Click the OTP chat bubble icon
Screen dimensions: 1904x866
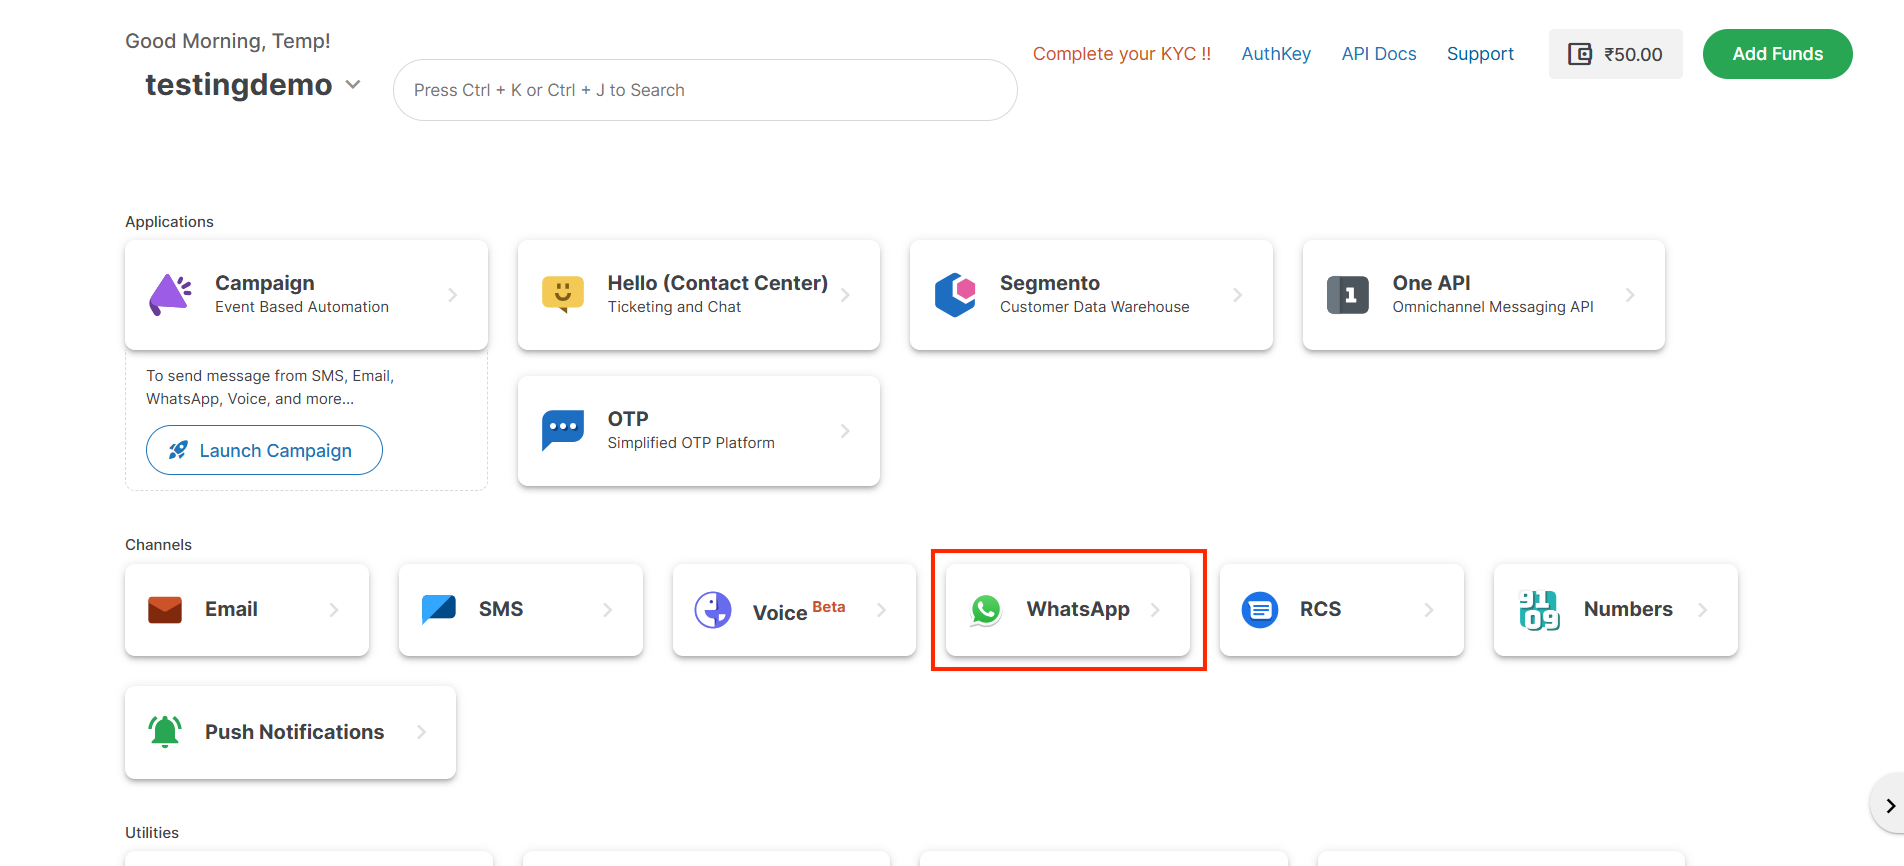(562, 430)
